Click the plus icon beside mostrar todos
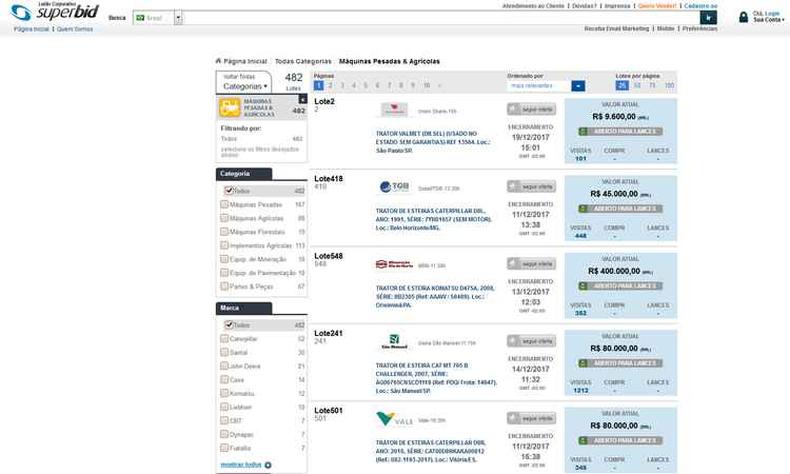 [x=268, y=465]
